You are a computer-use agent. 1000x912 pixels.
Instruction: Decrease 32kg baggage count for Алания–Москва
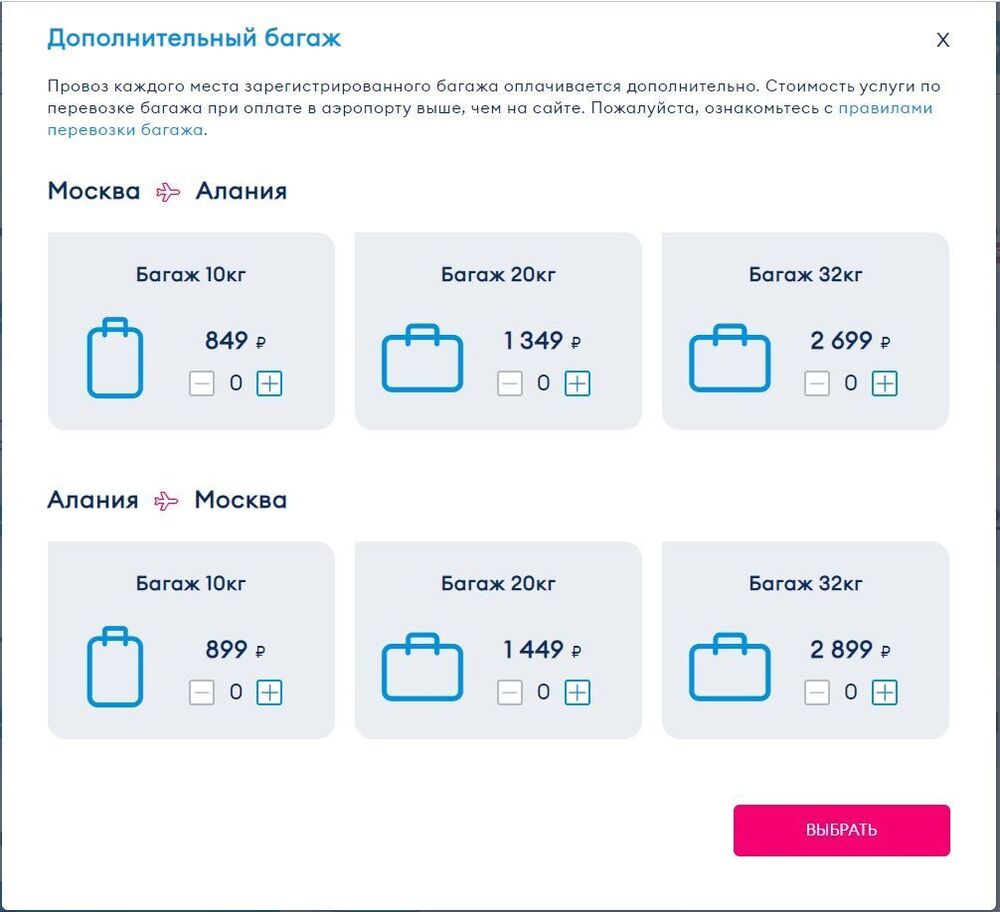[817, 692]
